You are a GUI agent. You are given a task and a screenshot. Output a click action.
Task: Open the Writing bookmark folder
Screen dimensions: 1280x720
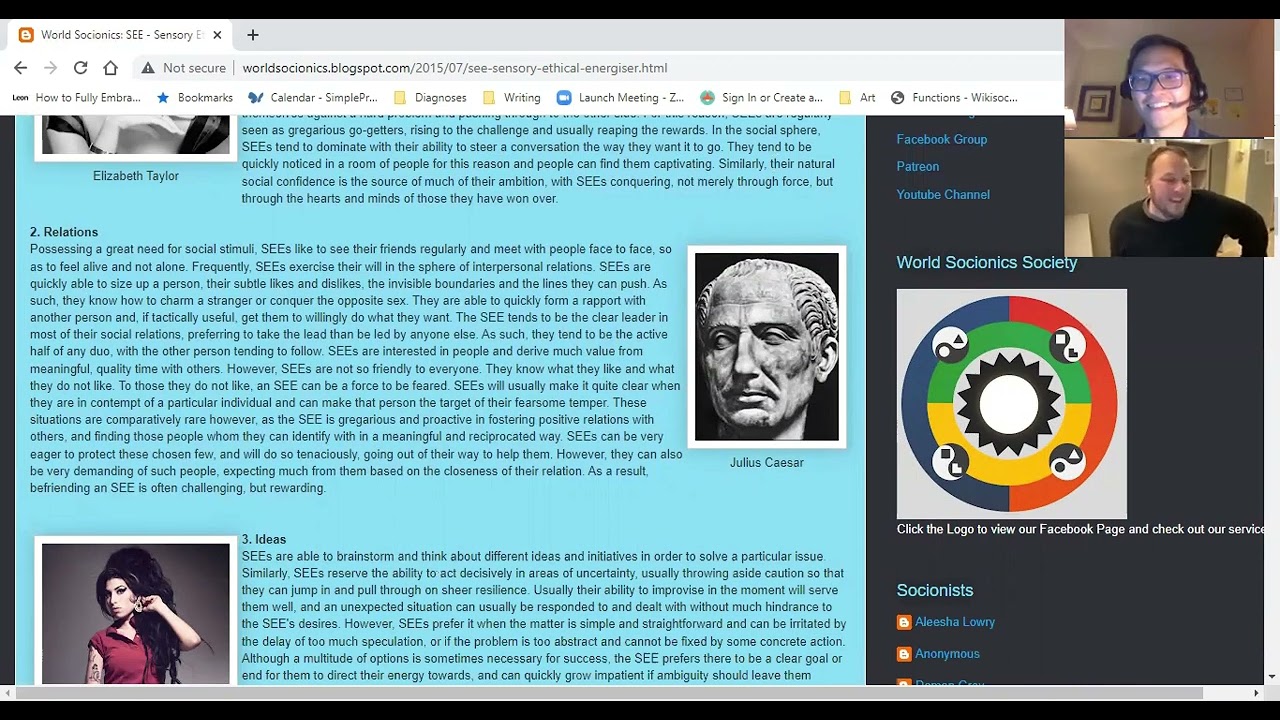pyautogui.click(x=511, y=98)
